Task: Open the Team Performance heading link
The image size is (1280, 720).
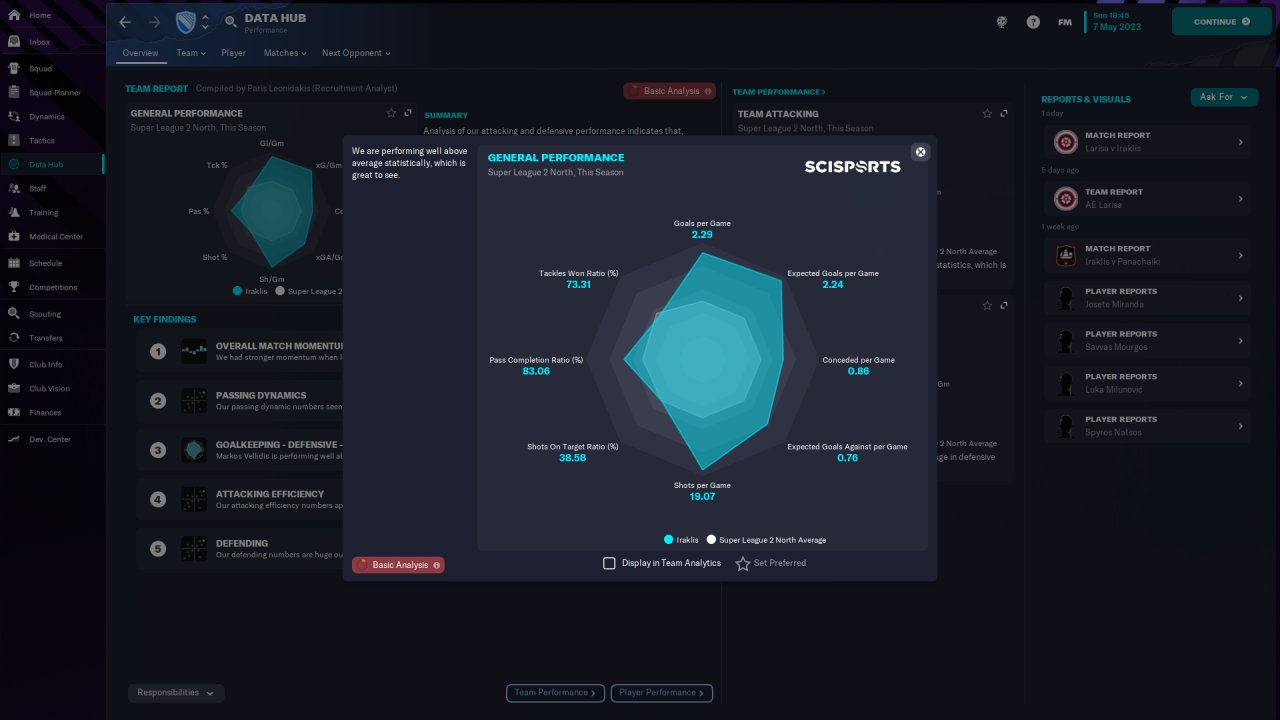Action: (779, 92)
